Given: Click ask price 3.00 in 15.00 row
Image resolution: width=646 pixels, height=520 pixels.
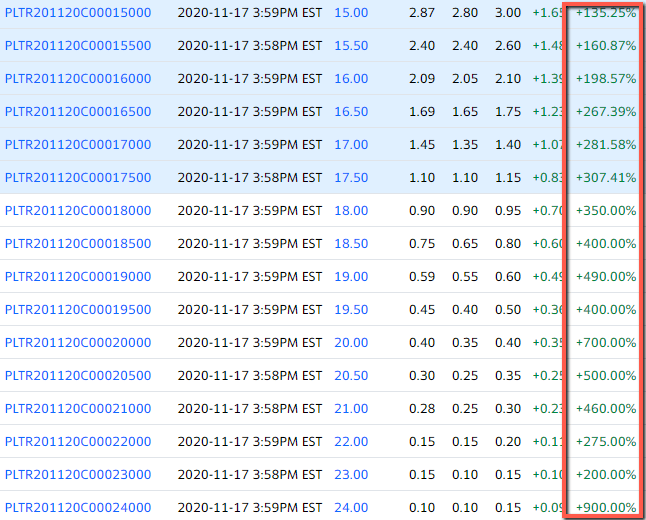Looking at the screenshot, I should [508, 13].
